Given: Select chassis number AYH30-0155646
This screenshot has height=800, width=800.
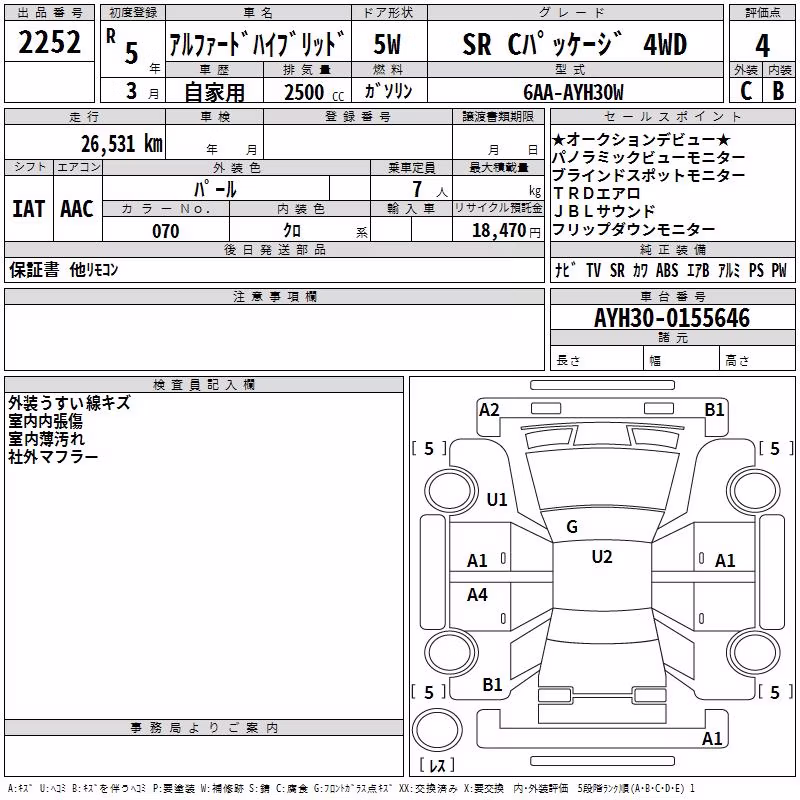Looking at the screenshot, I should 672,318.
